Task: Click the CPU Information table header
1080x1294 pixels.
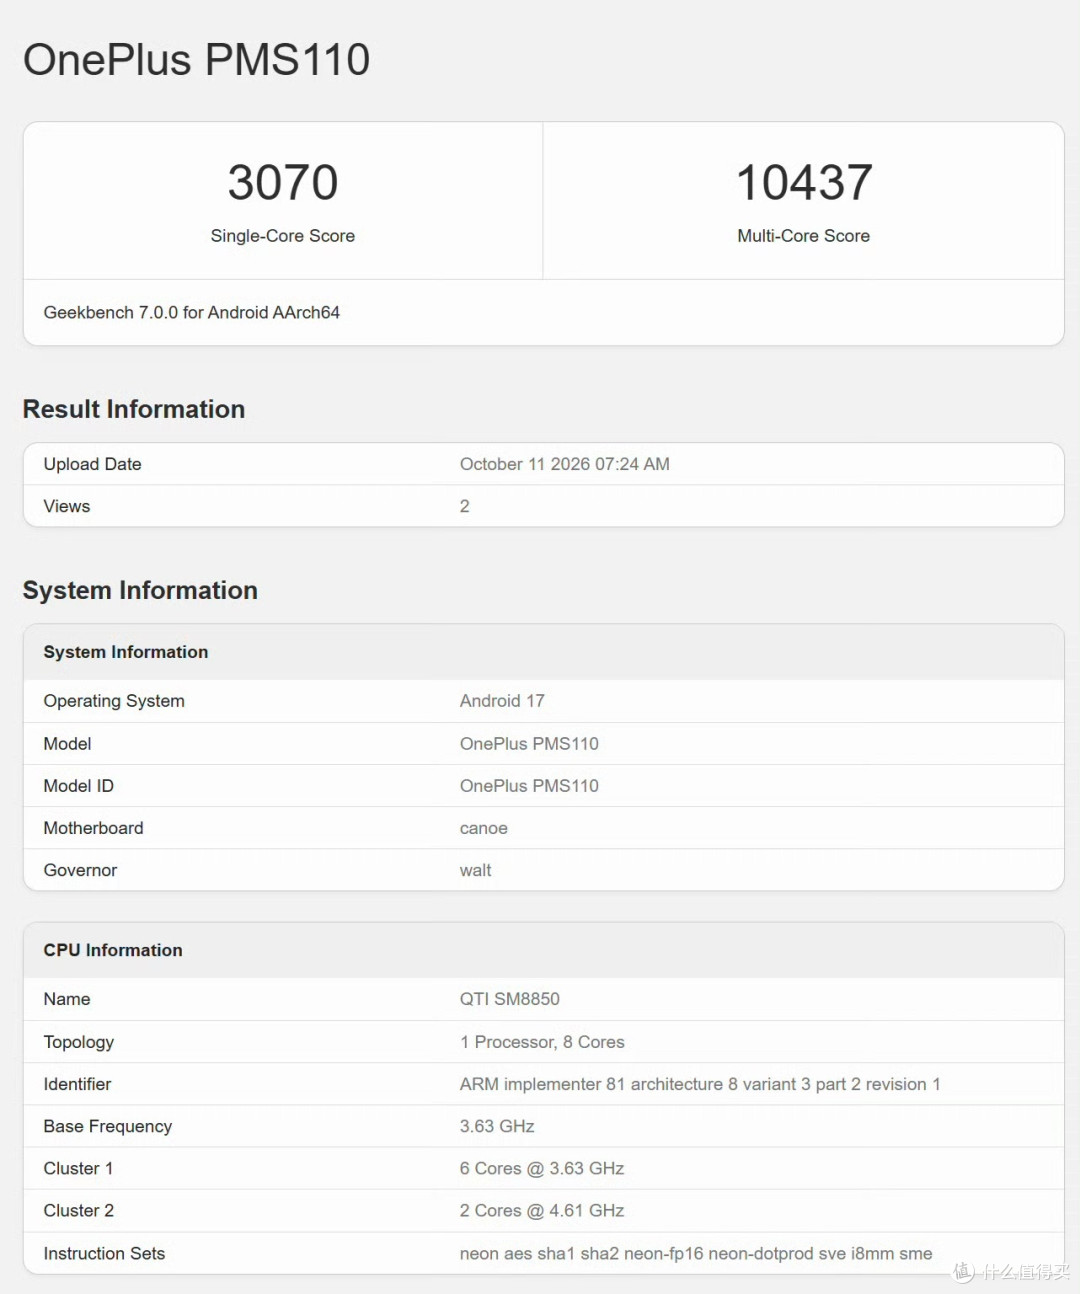Action: (x=113, y=950)
